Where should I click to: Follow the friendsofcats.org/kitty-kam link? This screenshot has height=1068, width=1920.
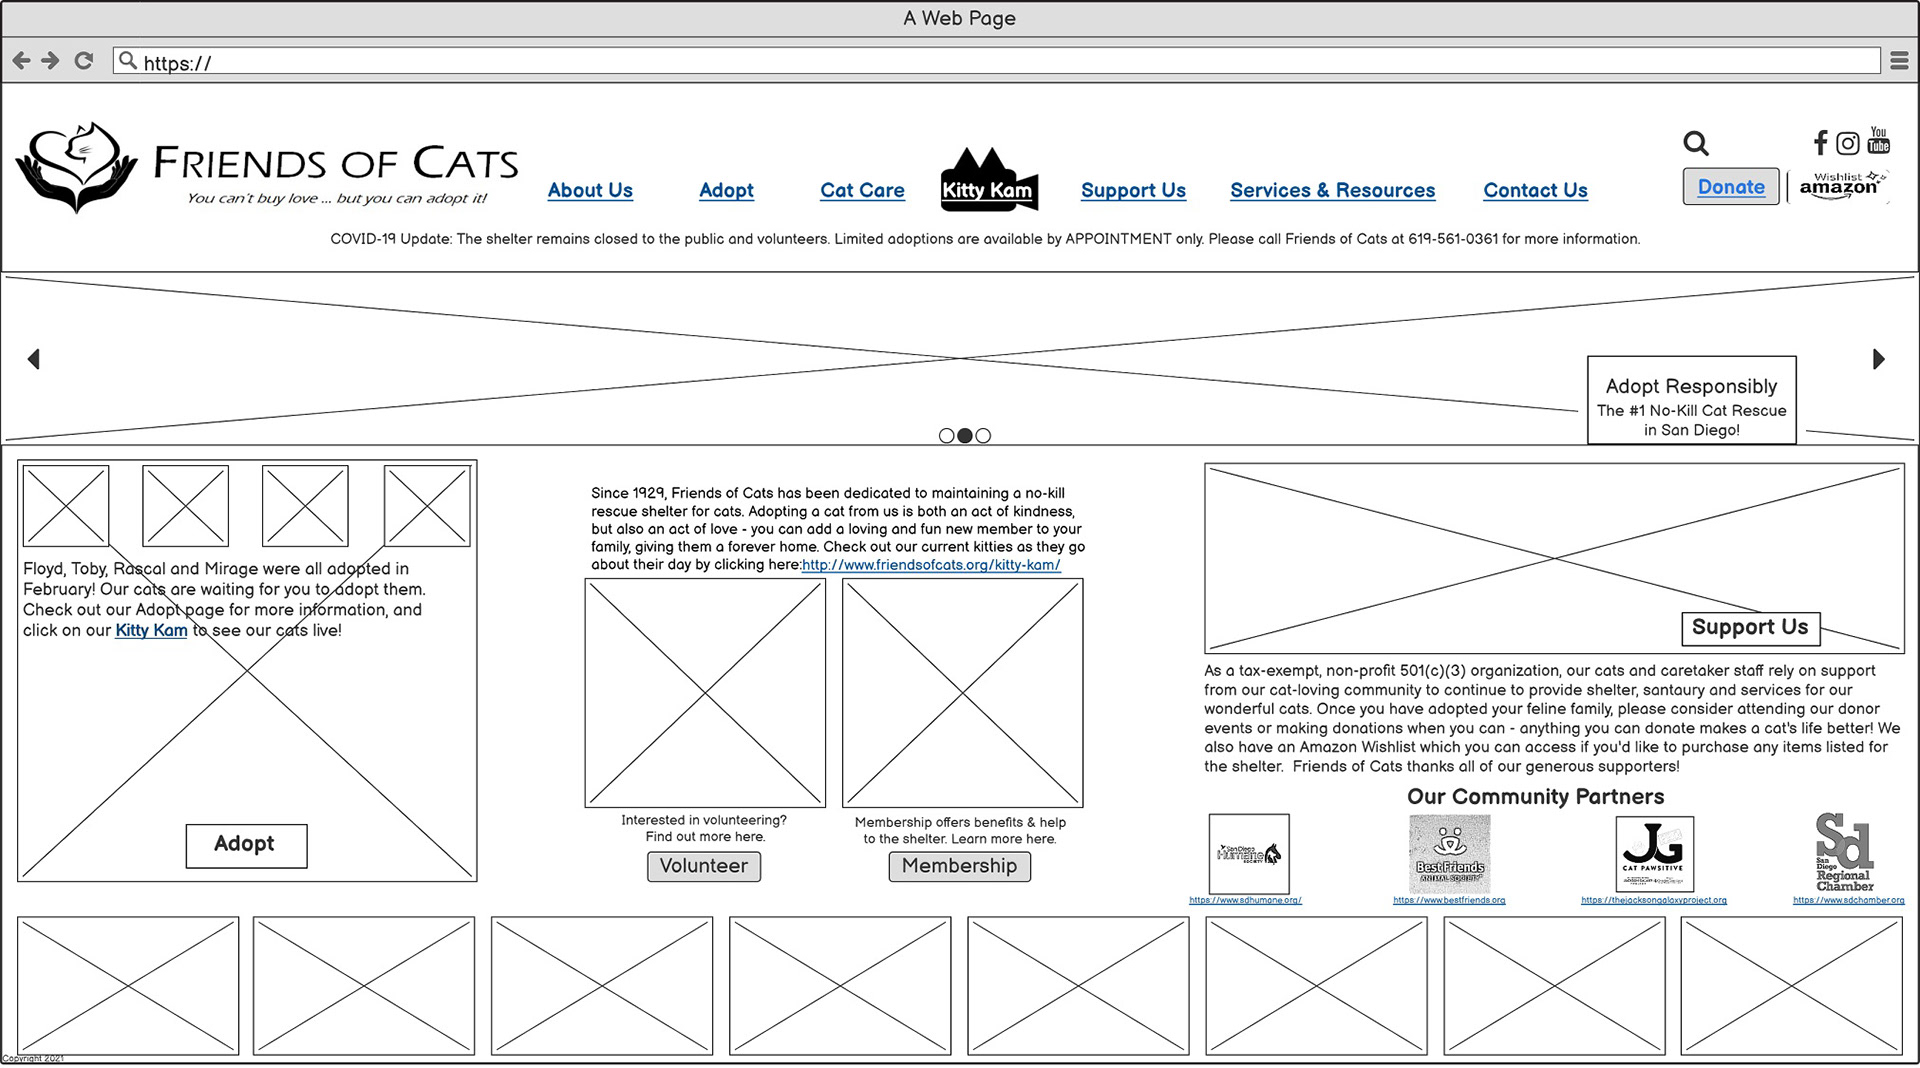click(931, 565)
